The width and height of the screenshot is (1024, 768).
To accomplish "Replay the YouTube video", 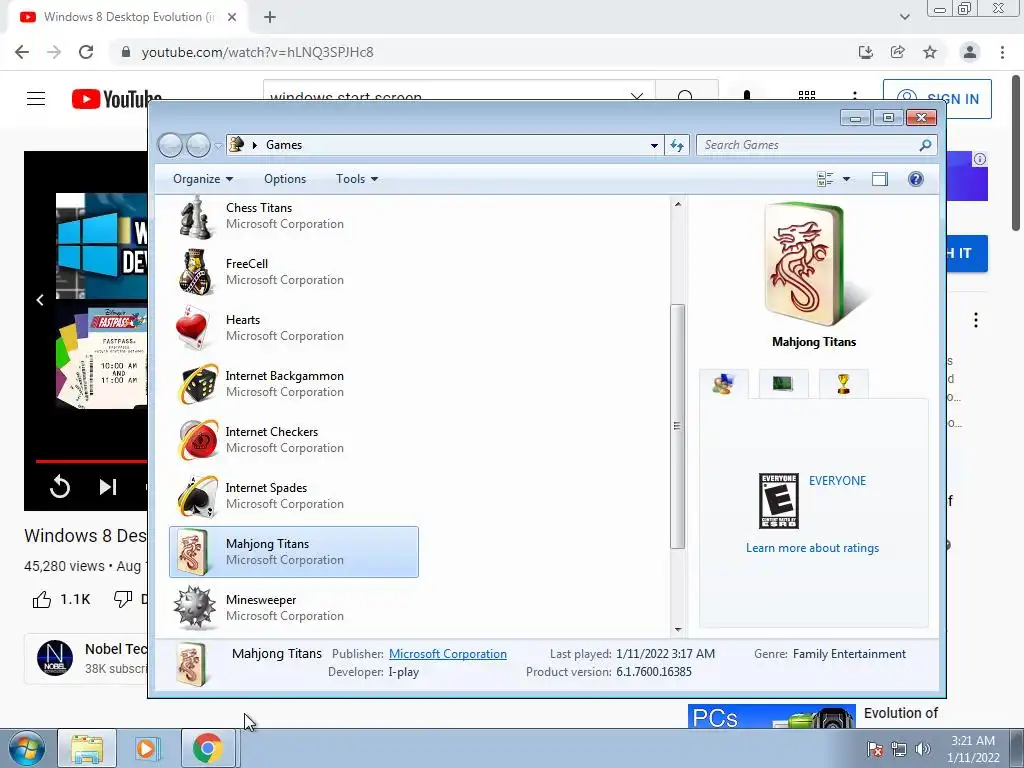I will [59, 487].
